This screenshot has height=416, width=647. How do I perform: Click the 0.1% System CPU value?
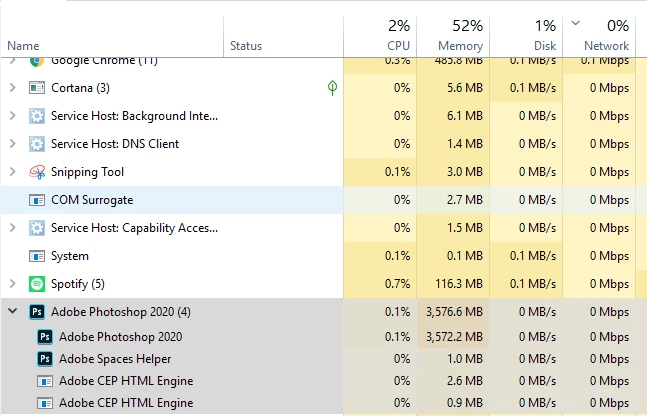397,256
